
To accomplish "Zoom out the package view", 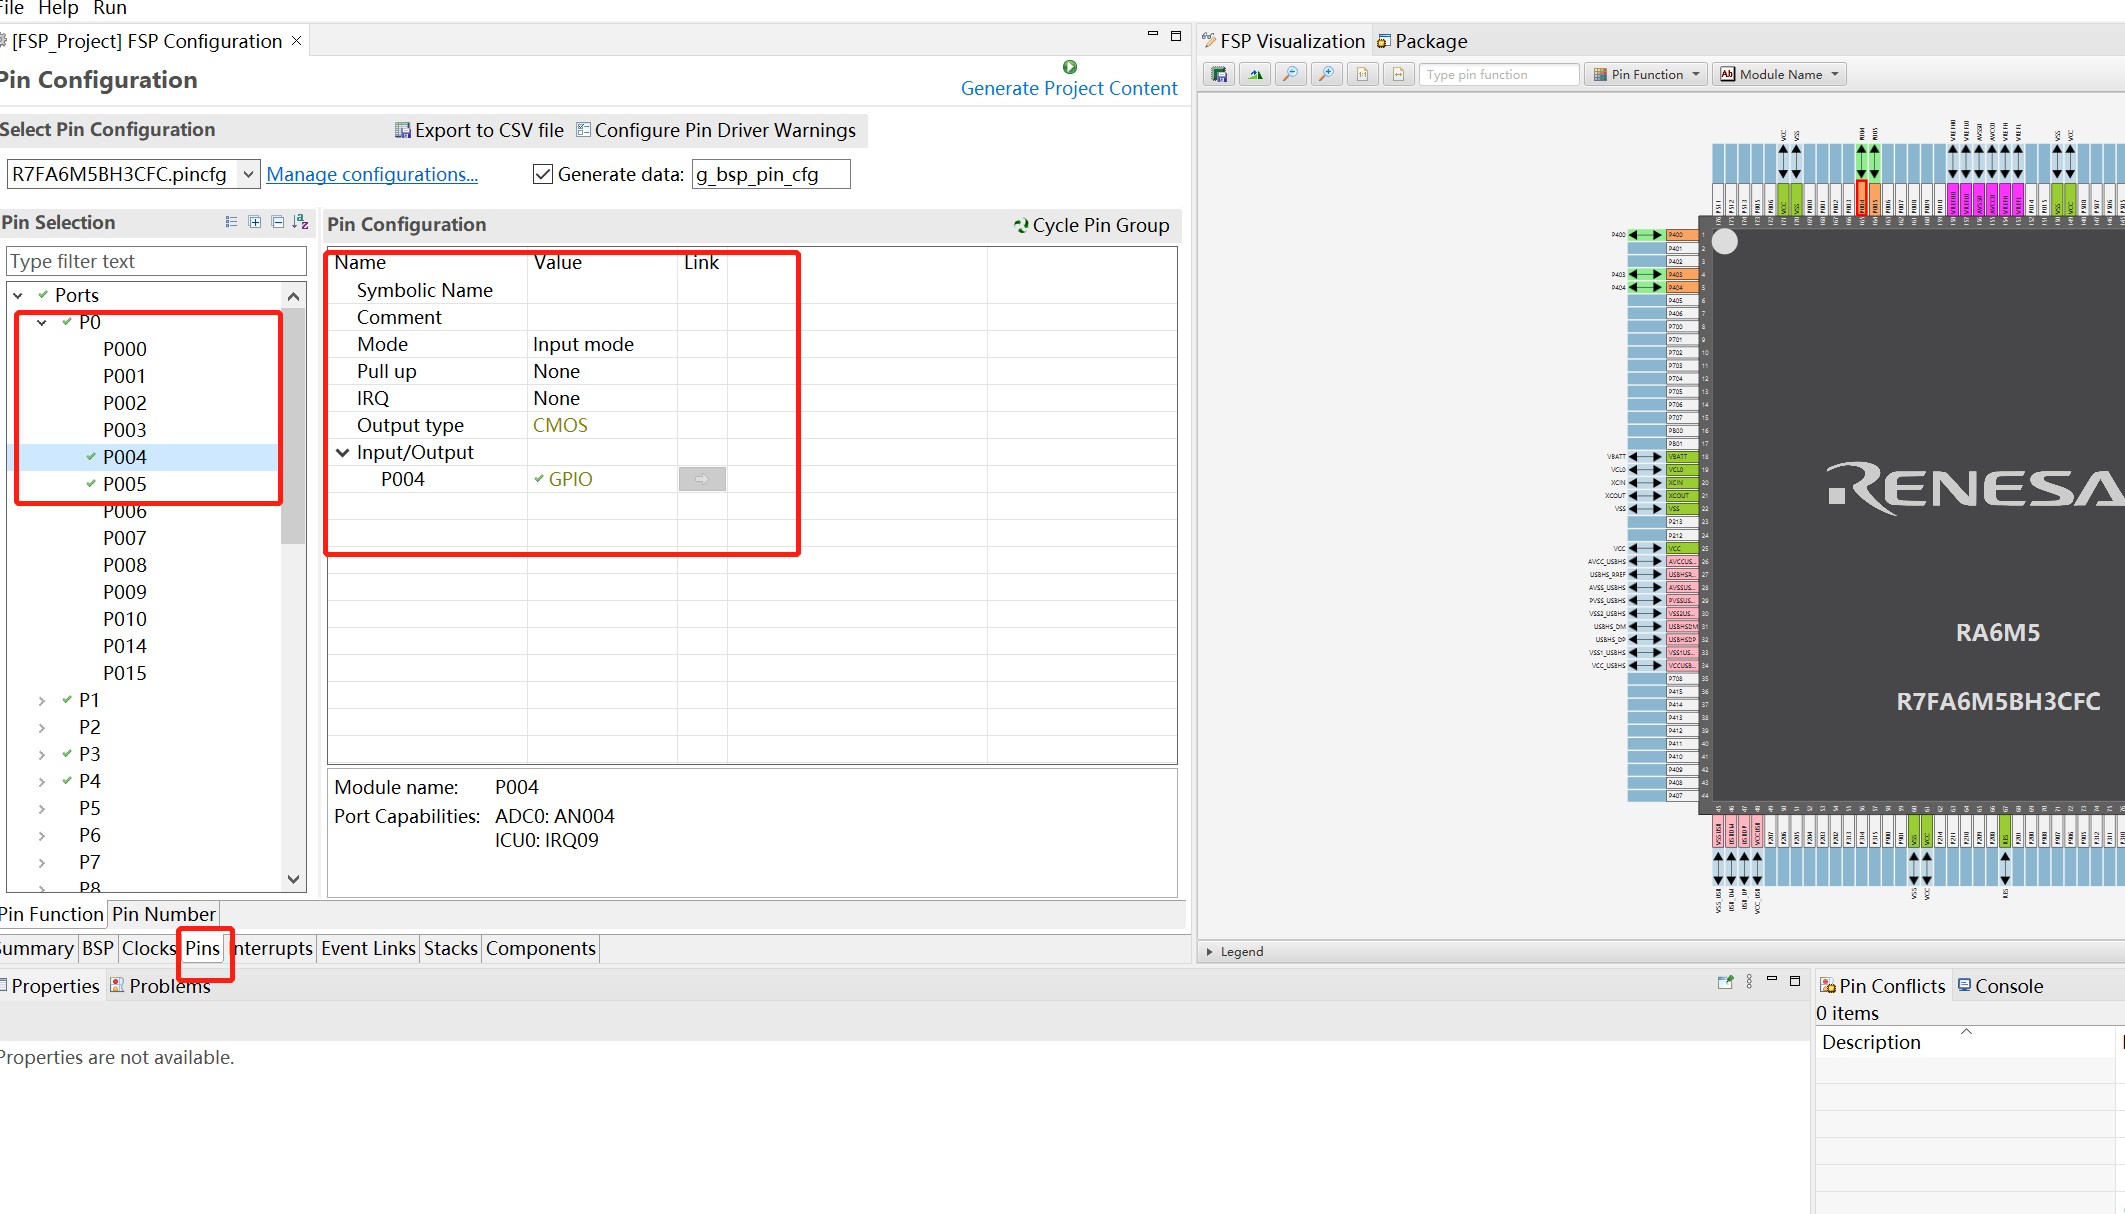I will (x=1291, y=75).
